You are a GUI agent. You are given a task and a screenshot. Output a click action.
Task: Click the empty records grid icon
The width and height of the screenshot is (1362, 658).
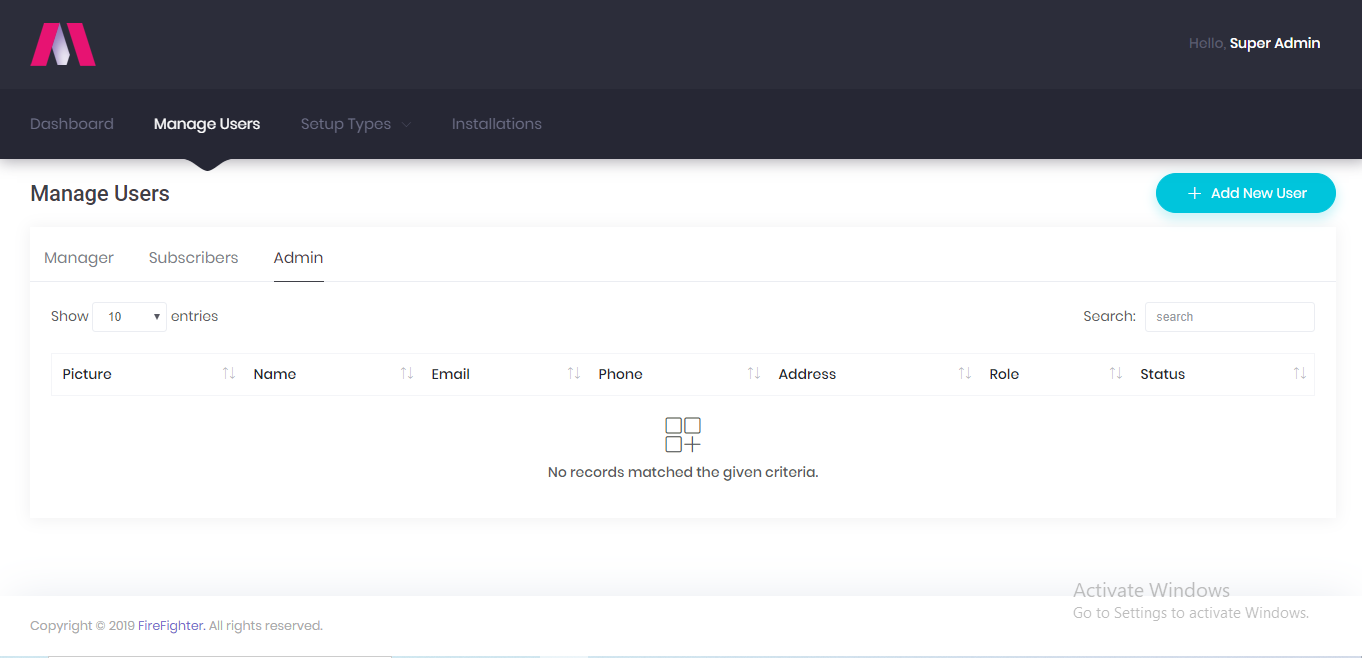(683, 435)
